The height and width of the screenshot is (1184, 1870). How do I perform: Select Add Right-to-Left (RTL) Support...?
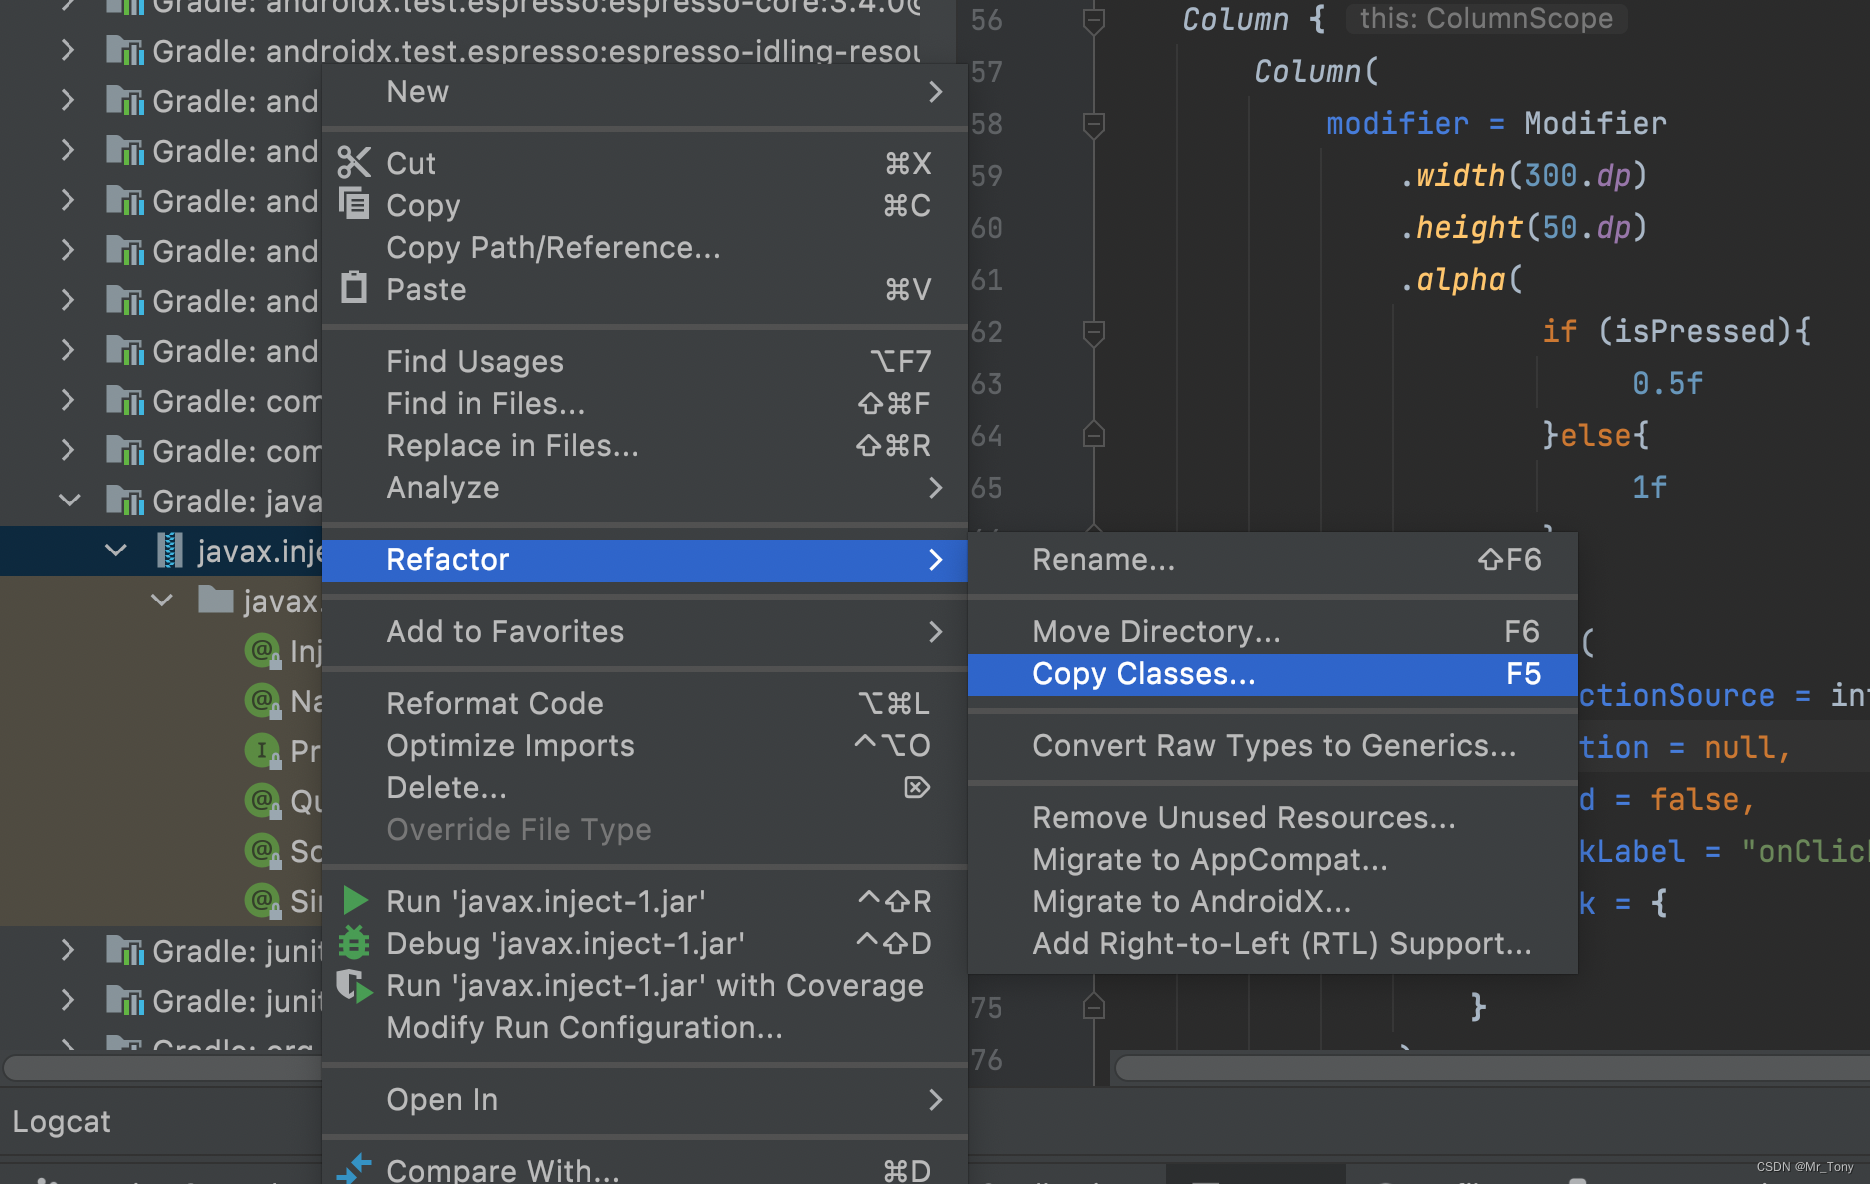tap(1273, 944)
